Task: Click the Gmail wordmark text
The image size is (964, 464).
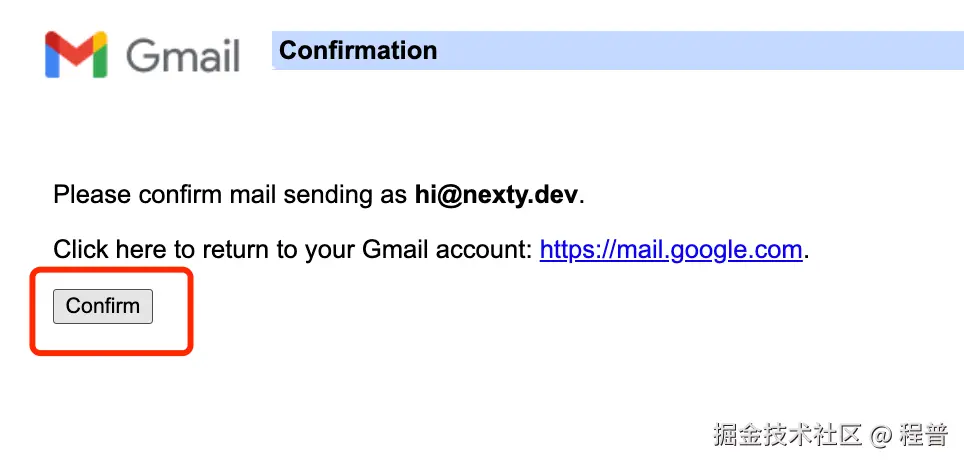Action: [x=183, y=55]
